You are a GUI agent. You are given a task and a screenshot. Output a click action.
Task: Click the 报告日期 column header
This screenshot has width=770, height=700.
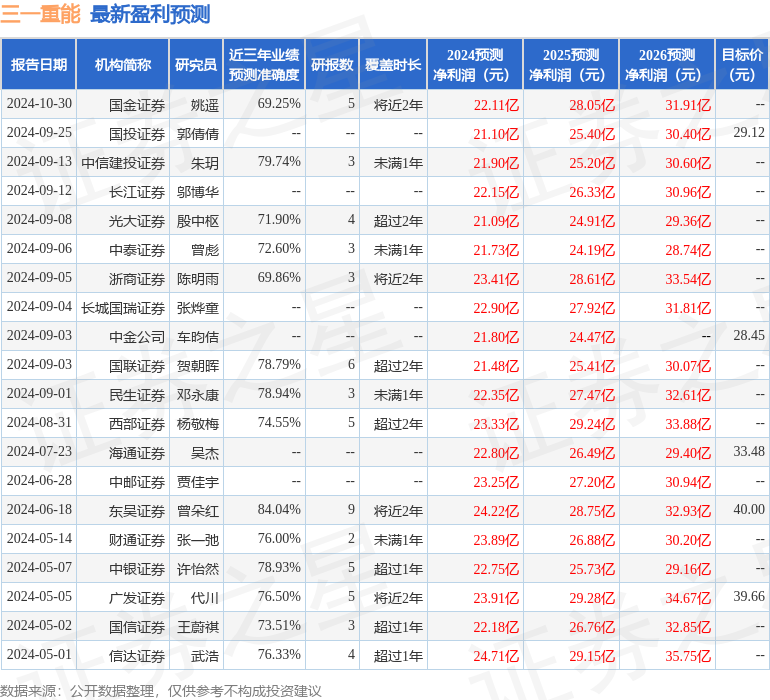pyautogui.click(x=39, y=64)
